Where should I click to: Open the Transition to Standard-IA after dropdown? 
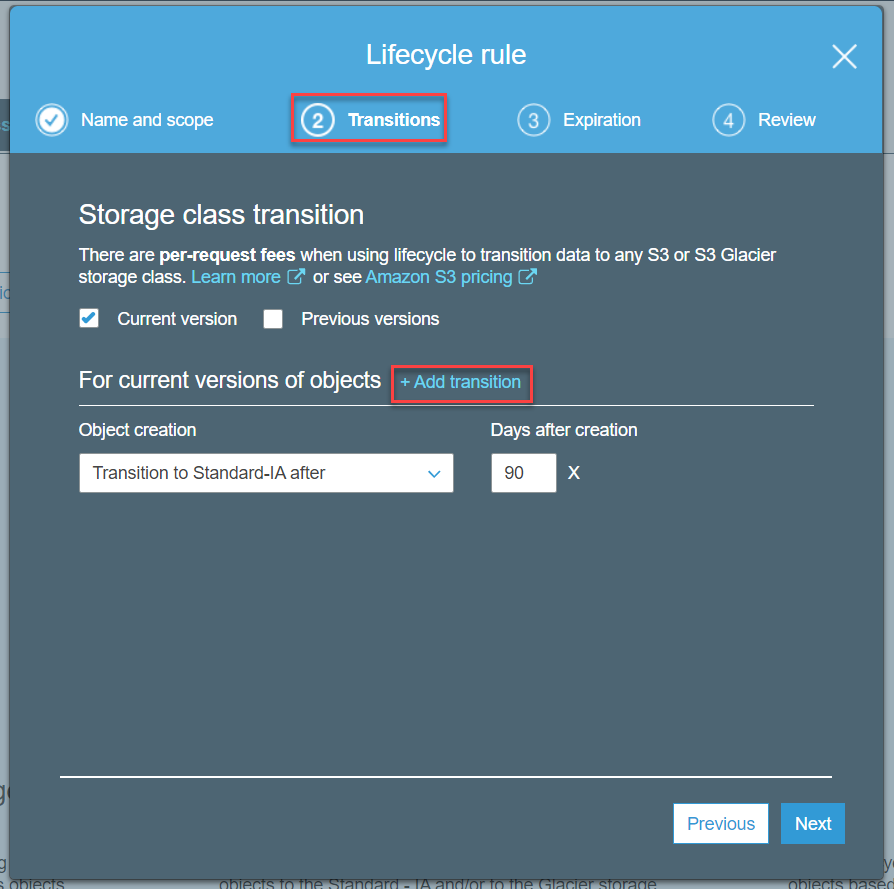click(266, 473)
